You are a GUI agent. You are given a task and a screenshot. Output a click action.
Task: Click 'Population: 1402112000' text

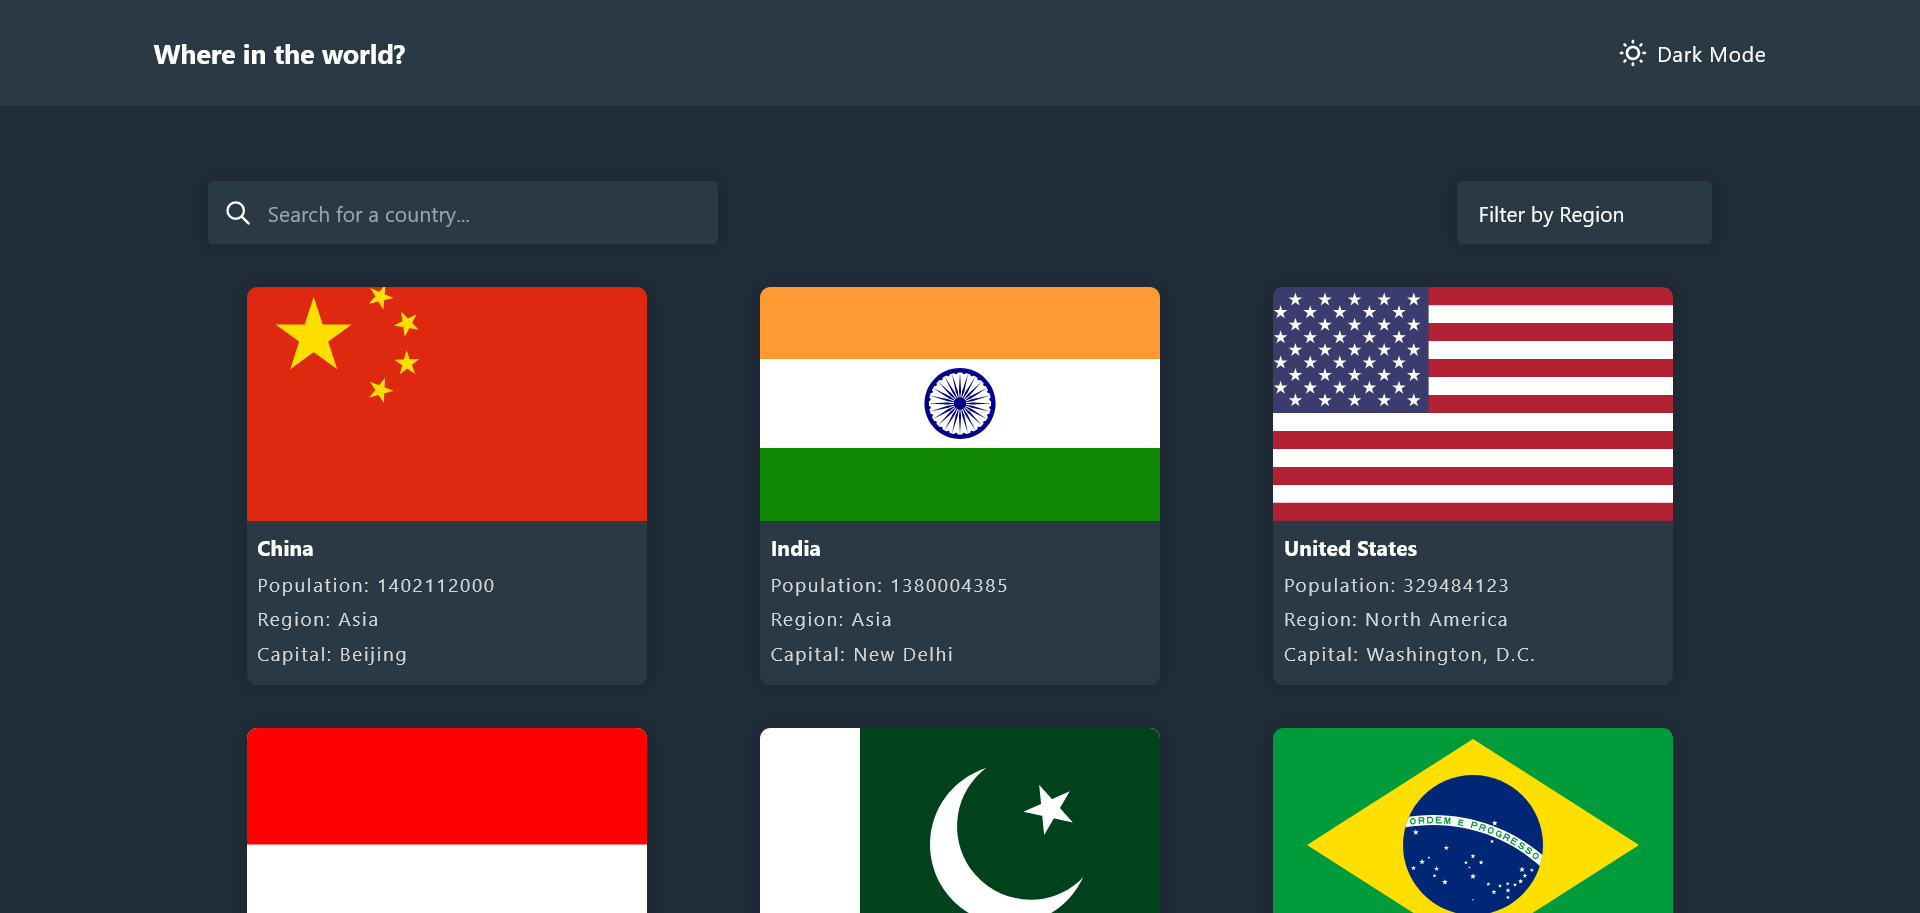[376, 586]
